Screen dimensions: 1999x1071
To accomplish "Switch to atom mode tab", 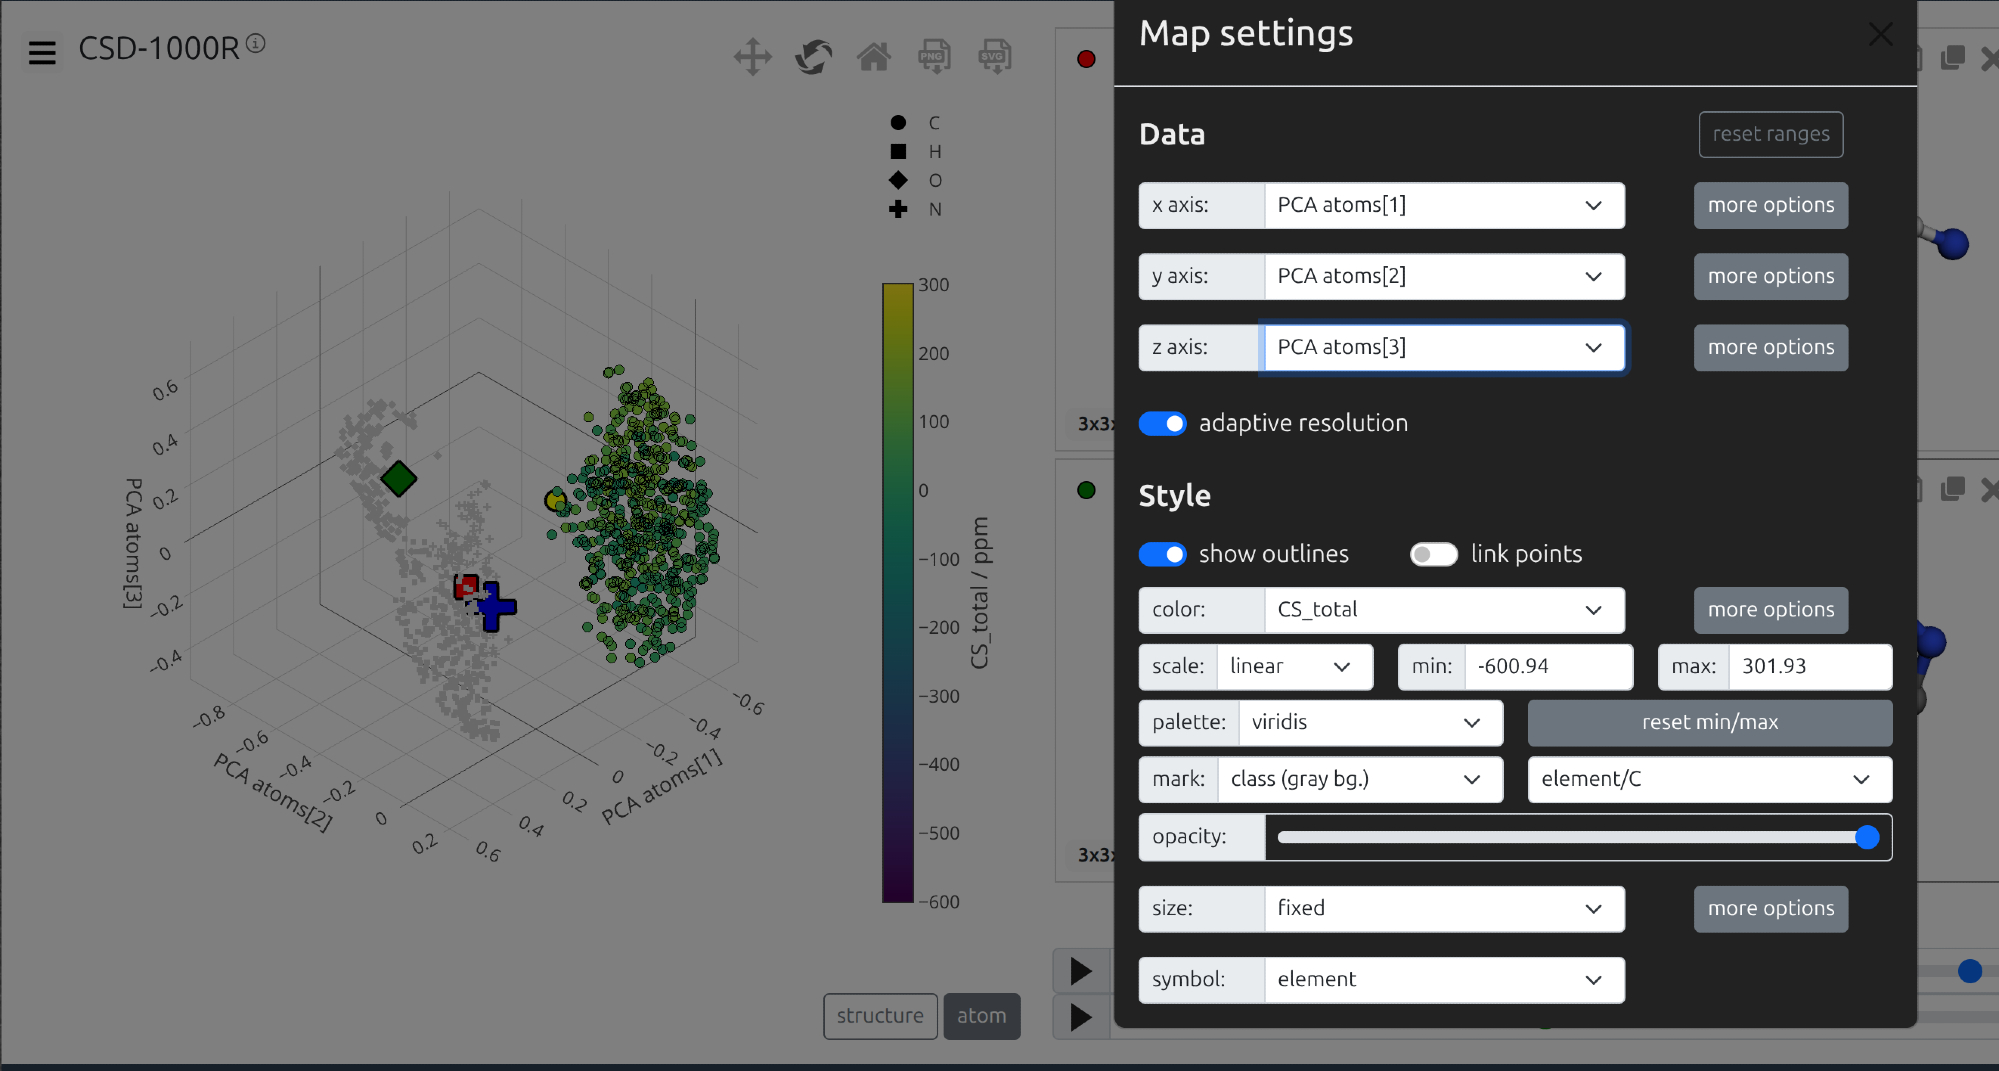I will click(x=981, y=1016).
